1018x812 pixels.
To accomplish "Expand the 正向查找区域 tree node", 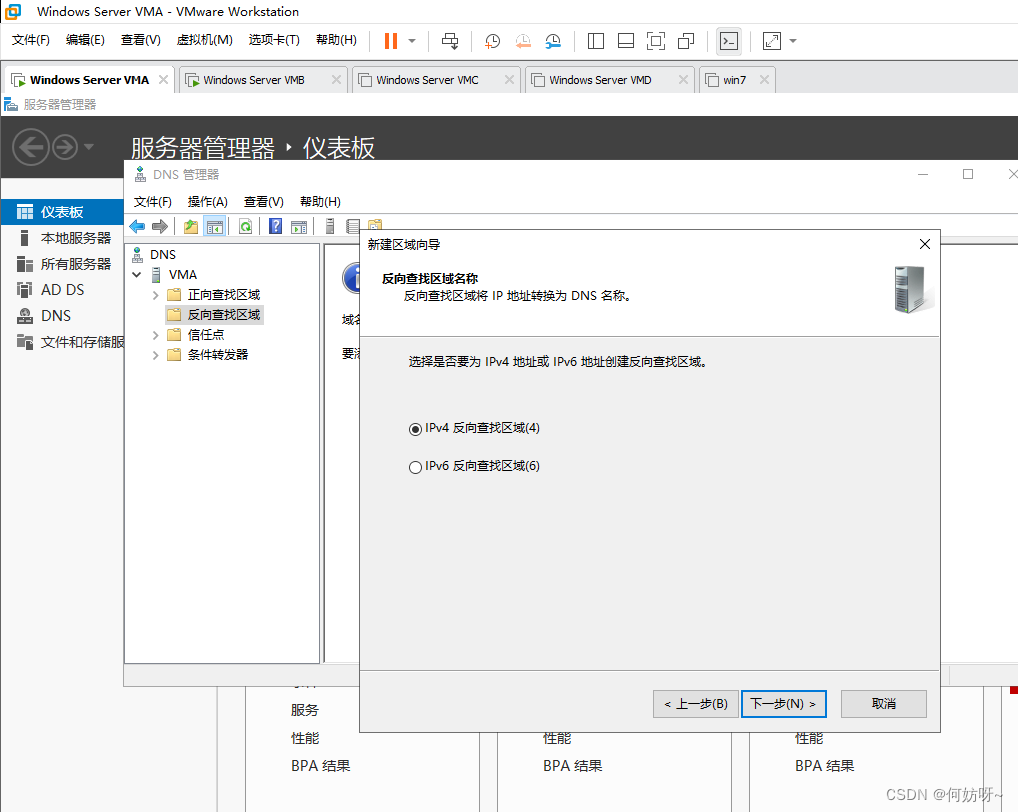I will point(155,295).
